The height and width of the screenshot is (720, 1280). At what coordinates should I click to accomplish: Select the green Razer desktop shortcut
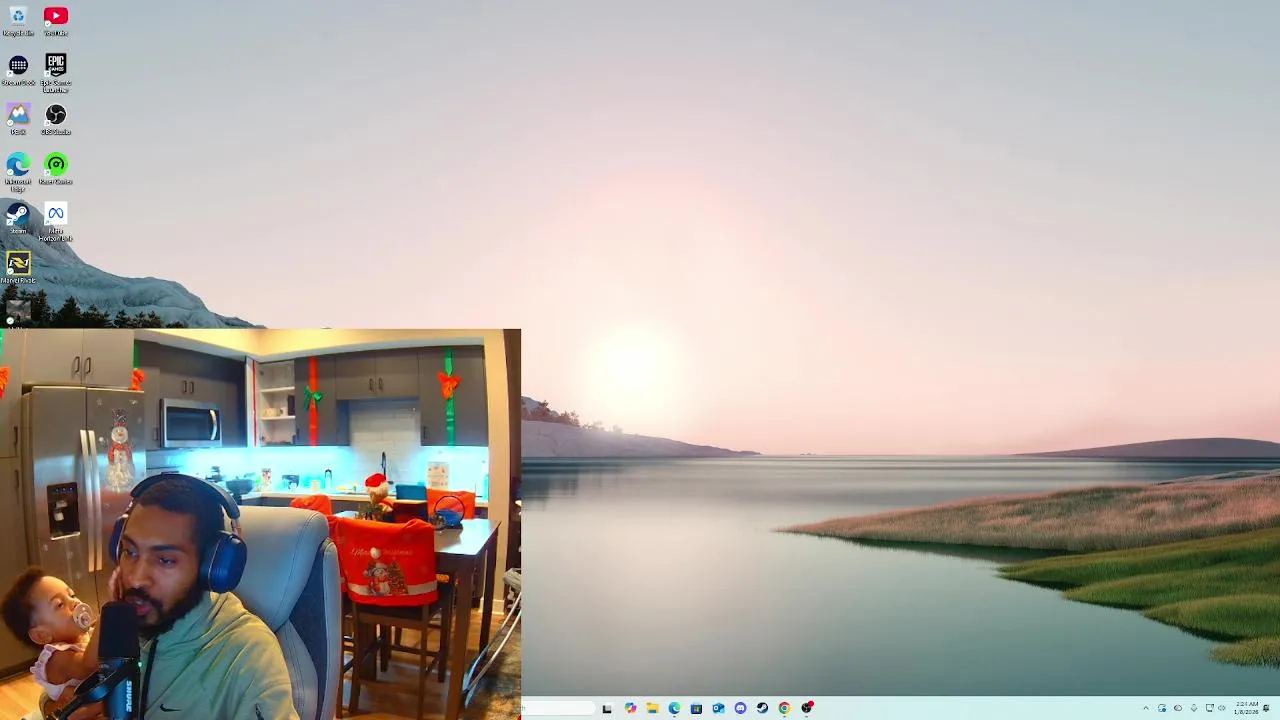click(x=55, y=169)
